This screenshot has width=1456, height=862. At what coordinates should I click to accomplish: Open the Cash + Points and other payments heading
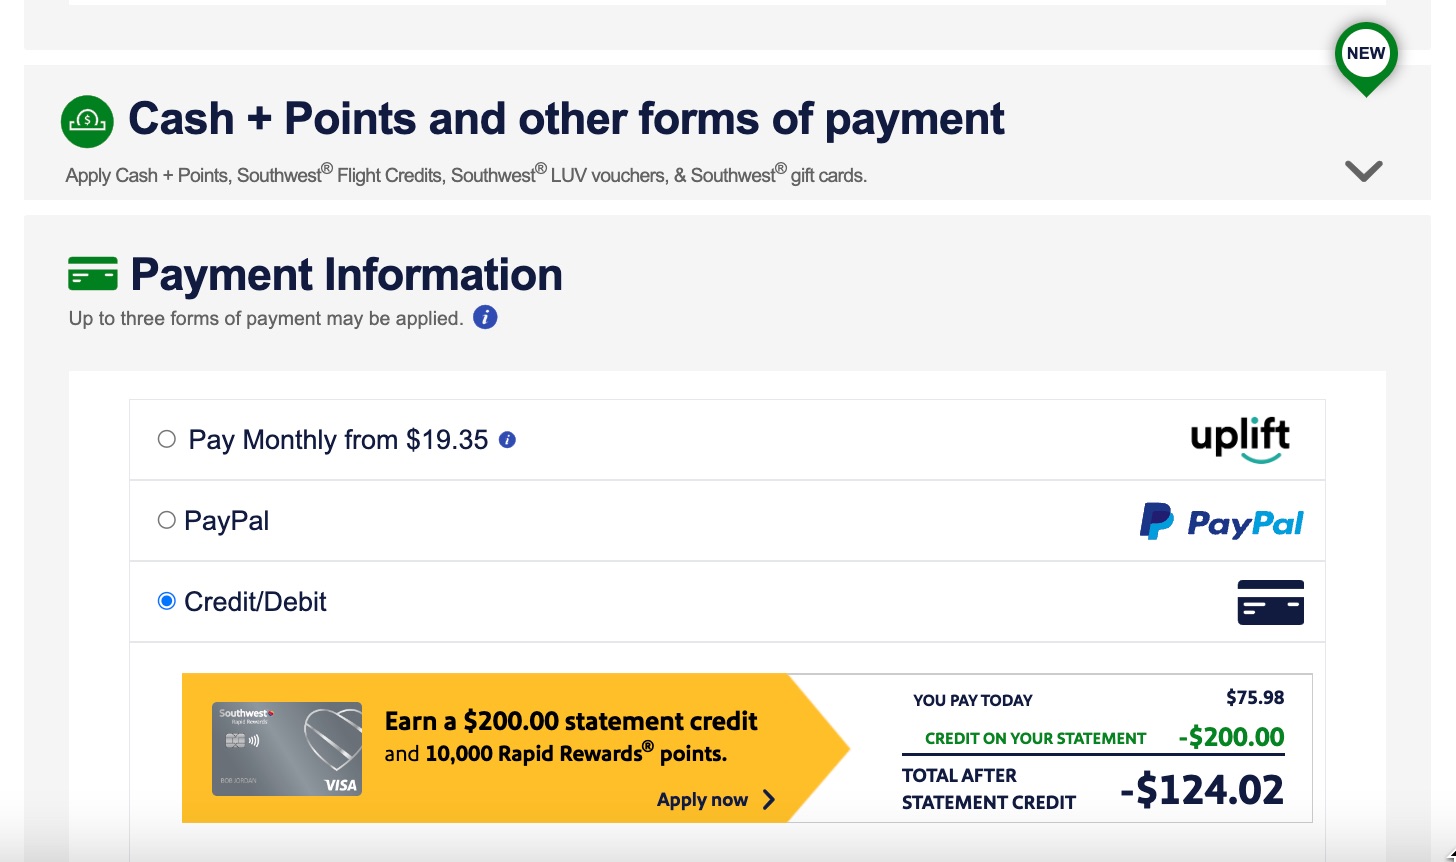(x=566, y=118)
